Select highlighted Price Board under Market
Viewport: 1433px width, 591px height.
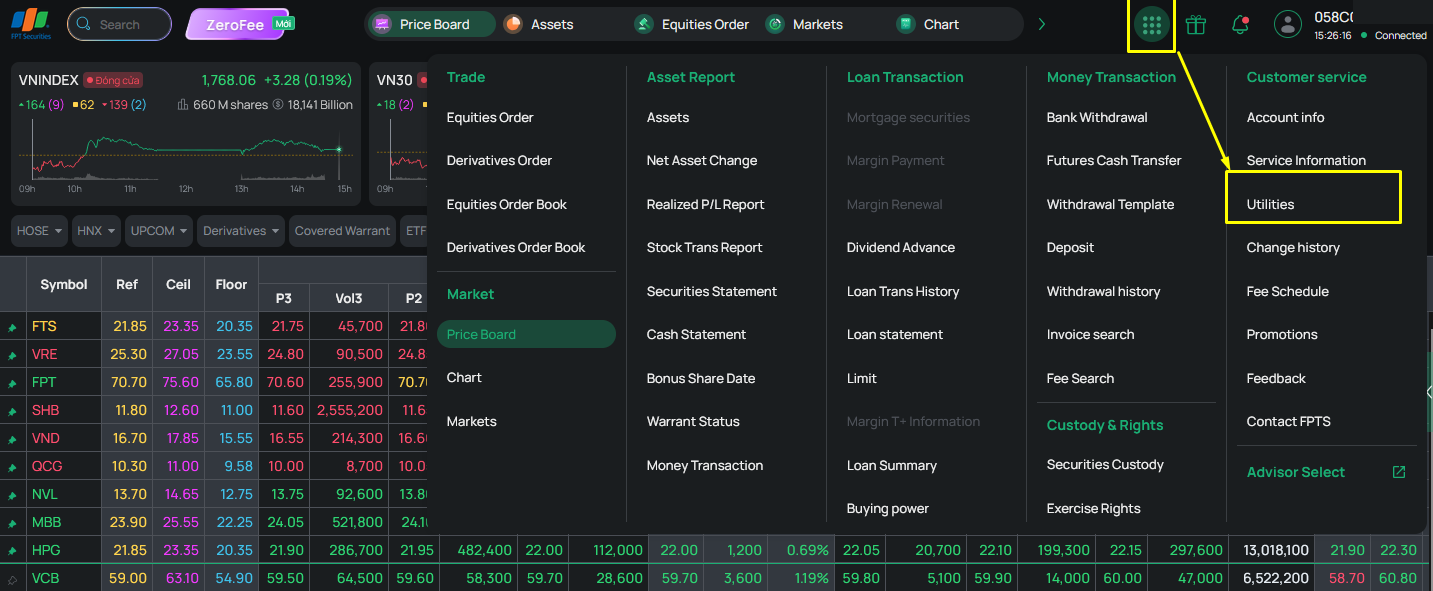tap(526, 334)
